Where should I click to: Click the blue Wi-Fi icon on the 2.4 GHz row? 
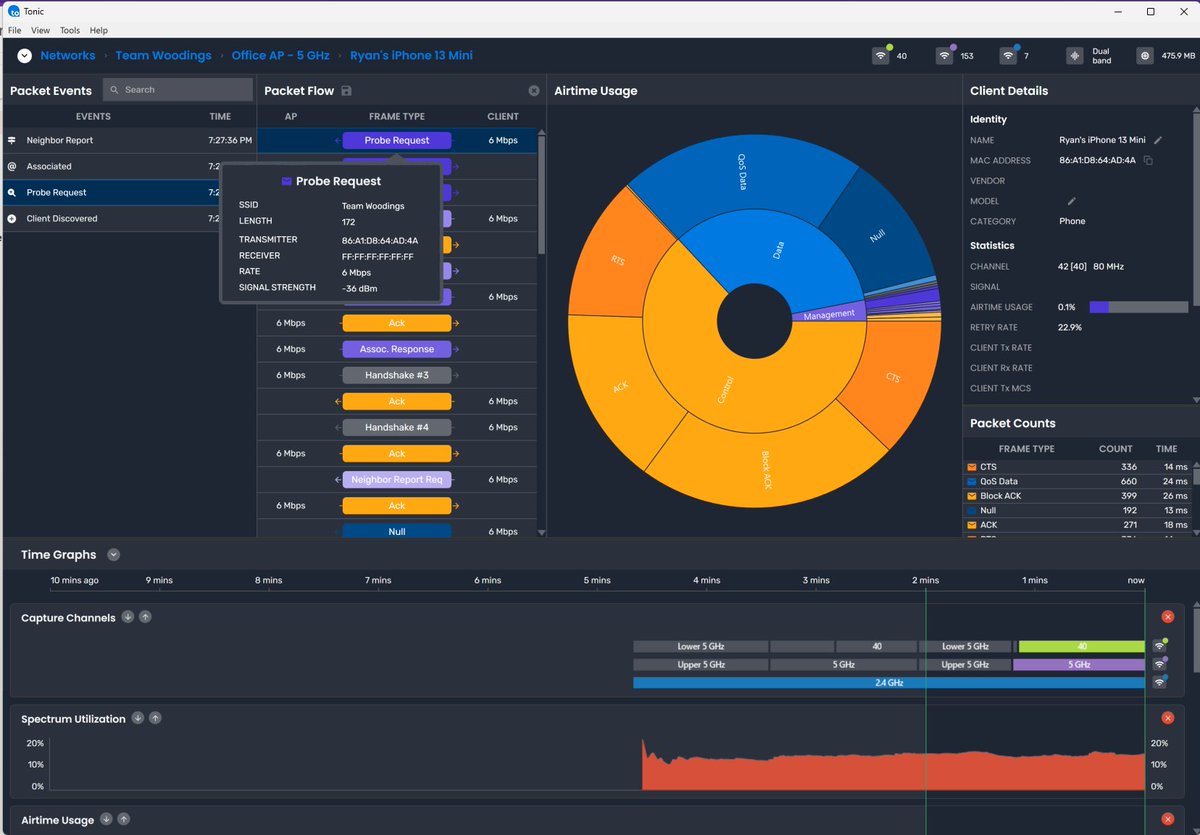click(x=1160, y=682)
